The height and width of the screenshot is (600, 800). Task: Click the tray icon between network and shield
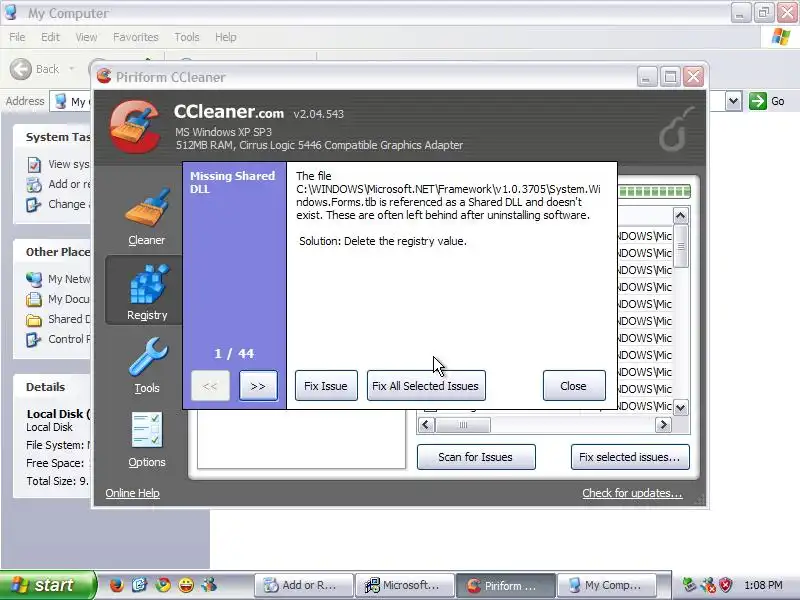coord(708,585)
